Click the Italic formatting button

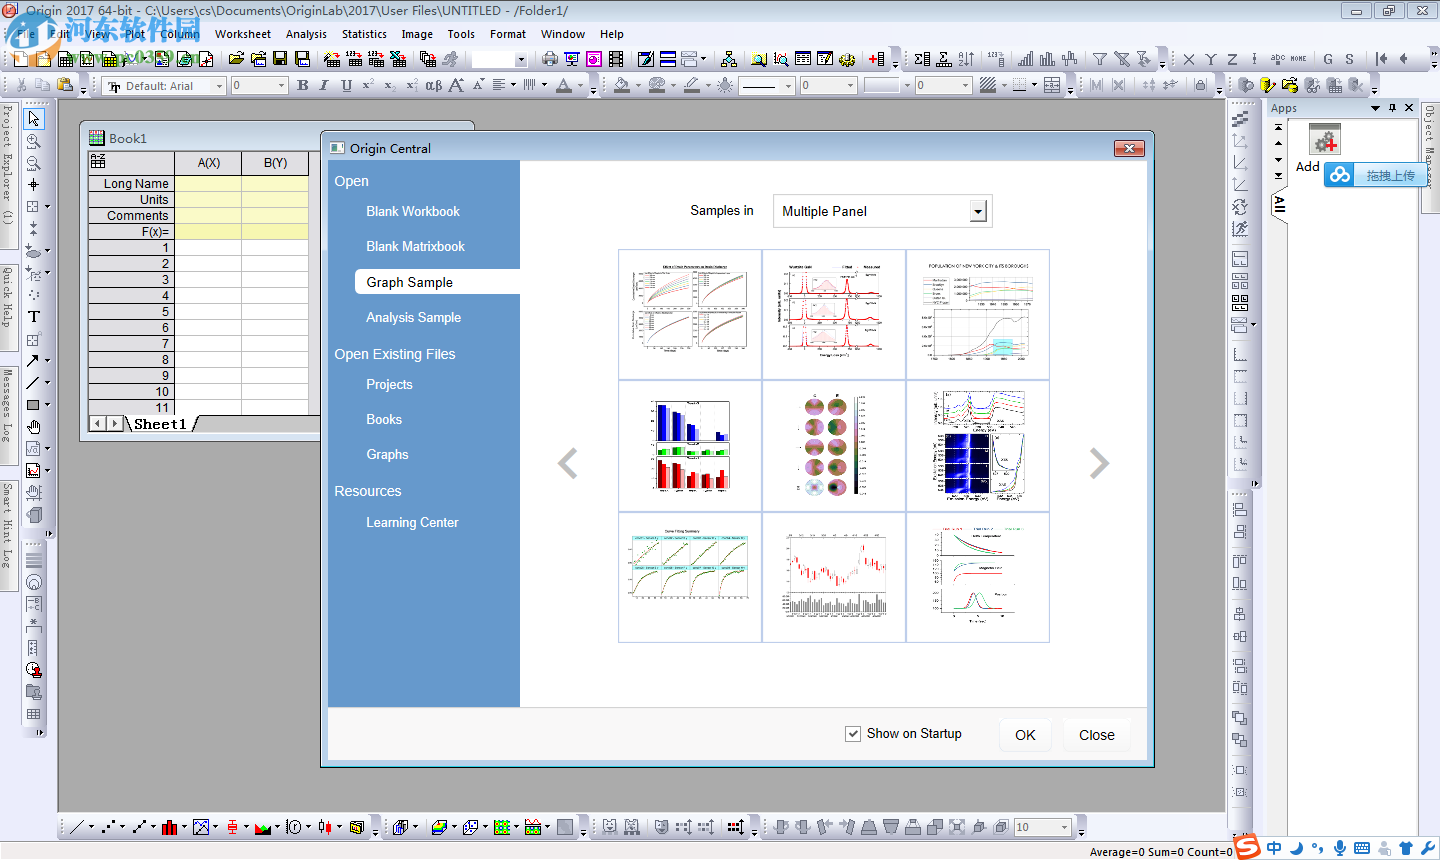[x=324, y=85]
